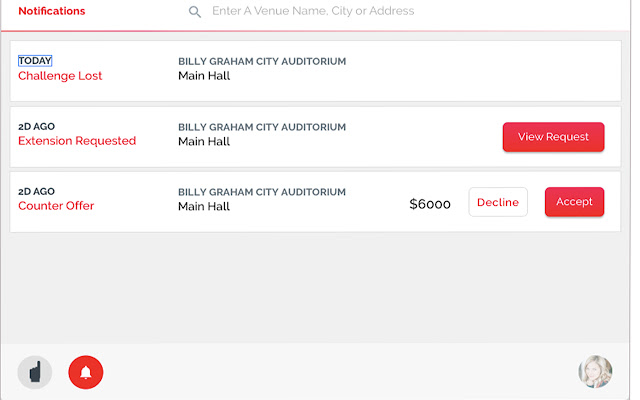
Task: Click Main Hall in Extension Requested row
Action: click(204, 142)
